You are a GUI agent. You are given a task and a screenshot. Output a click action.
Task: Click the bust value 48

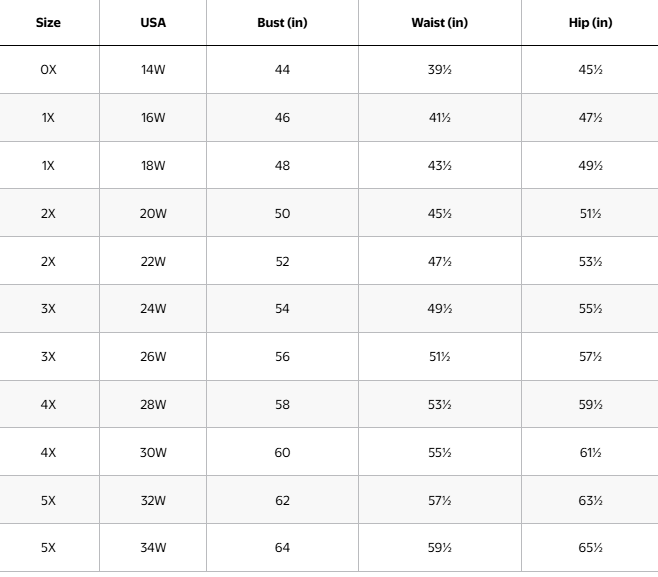pos(282,165)
